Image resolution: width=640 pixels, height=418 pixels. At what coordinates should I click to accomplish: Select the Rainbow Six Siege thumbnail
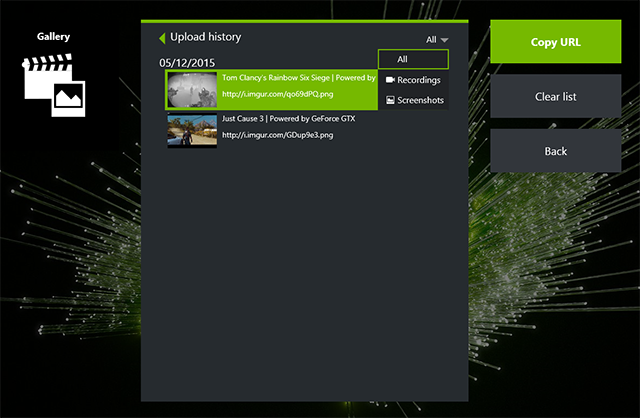coord(192,90)
